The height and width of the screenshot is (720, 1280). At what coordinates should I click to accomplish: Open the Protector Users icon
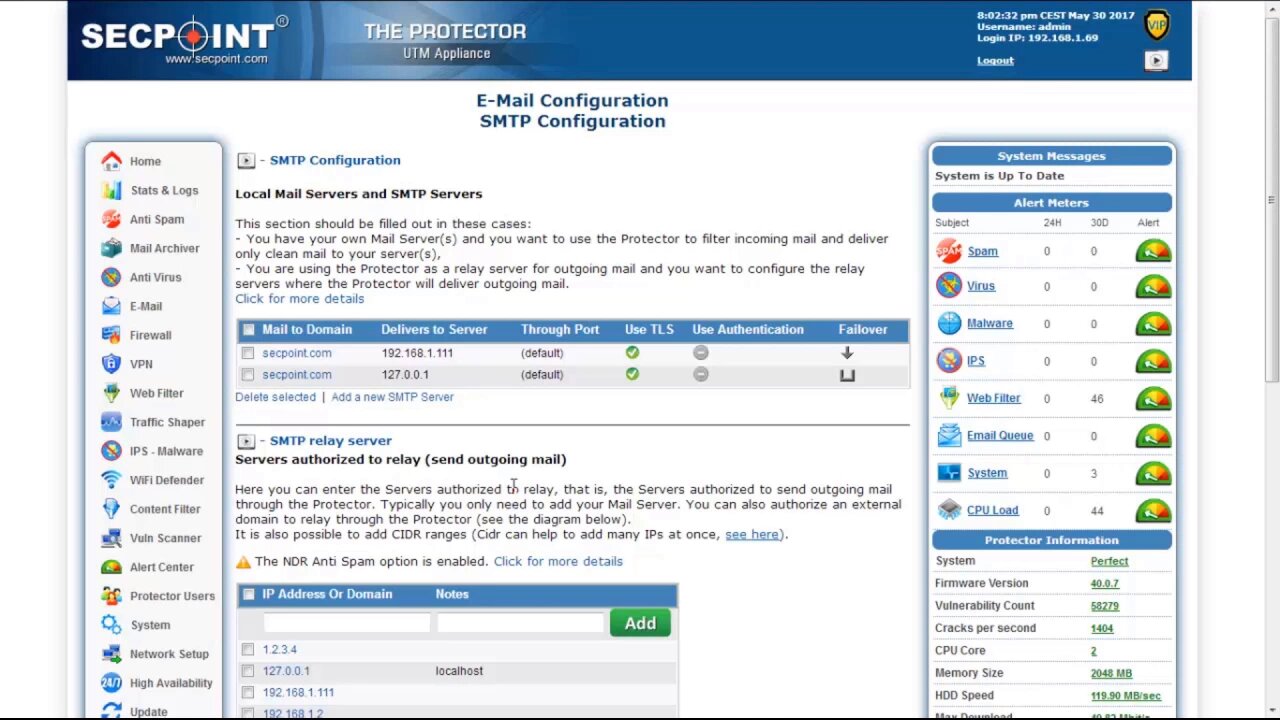coord(111,596)
